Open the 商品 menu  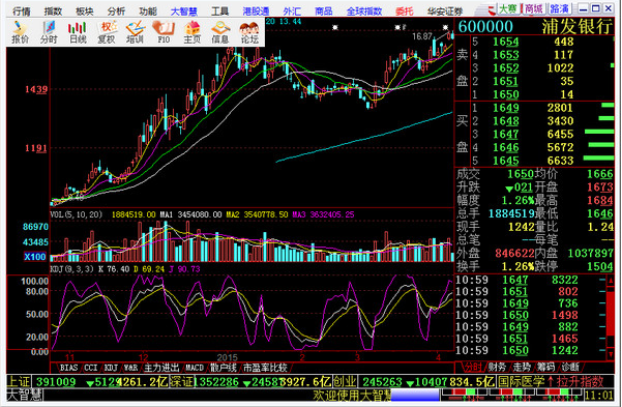click(323, 11)
